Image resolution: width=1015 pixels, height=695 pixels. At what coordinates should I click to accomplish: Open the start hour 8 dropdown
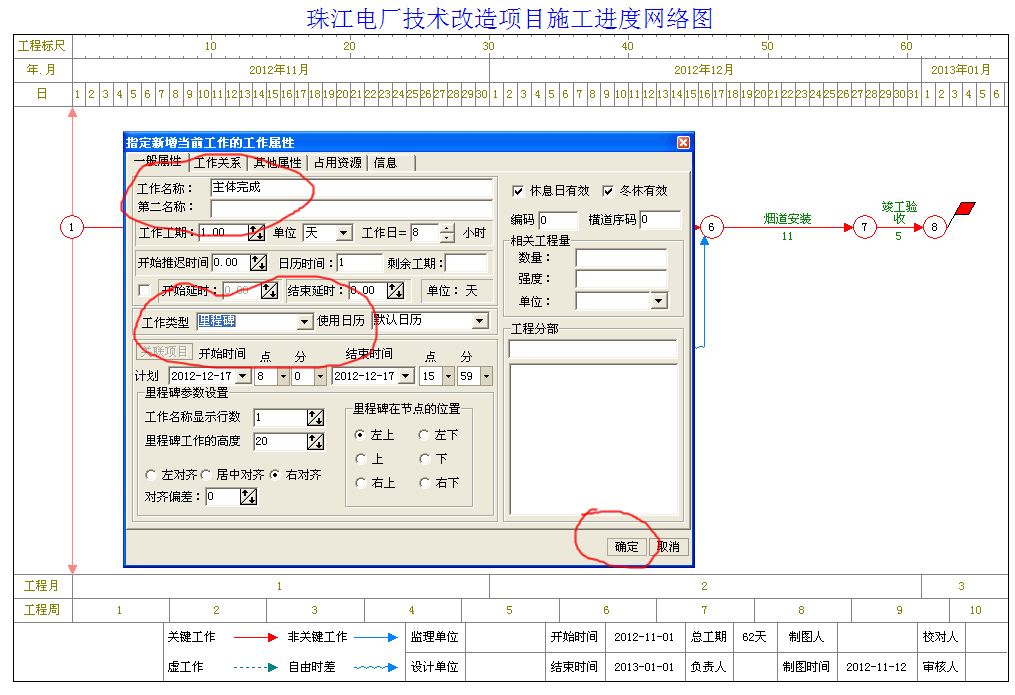[283, 376]
